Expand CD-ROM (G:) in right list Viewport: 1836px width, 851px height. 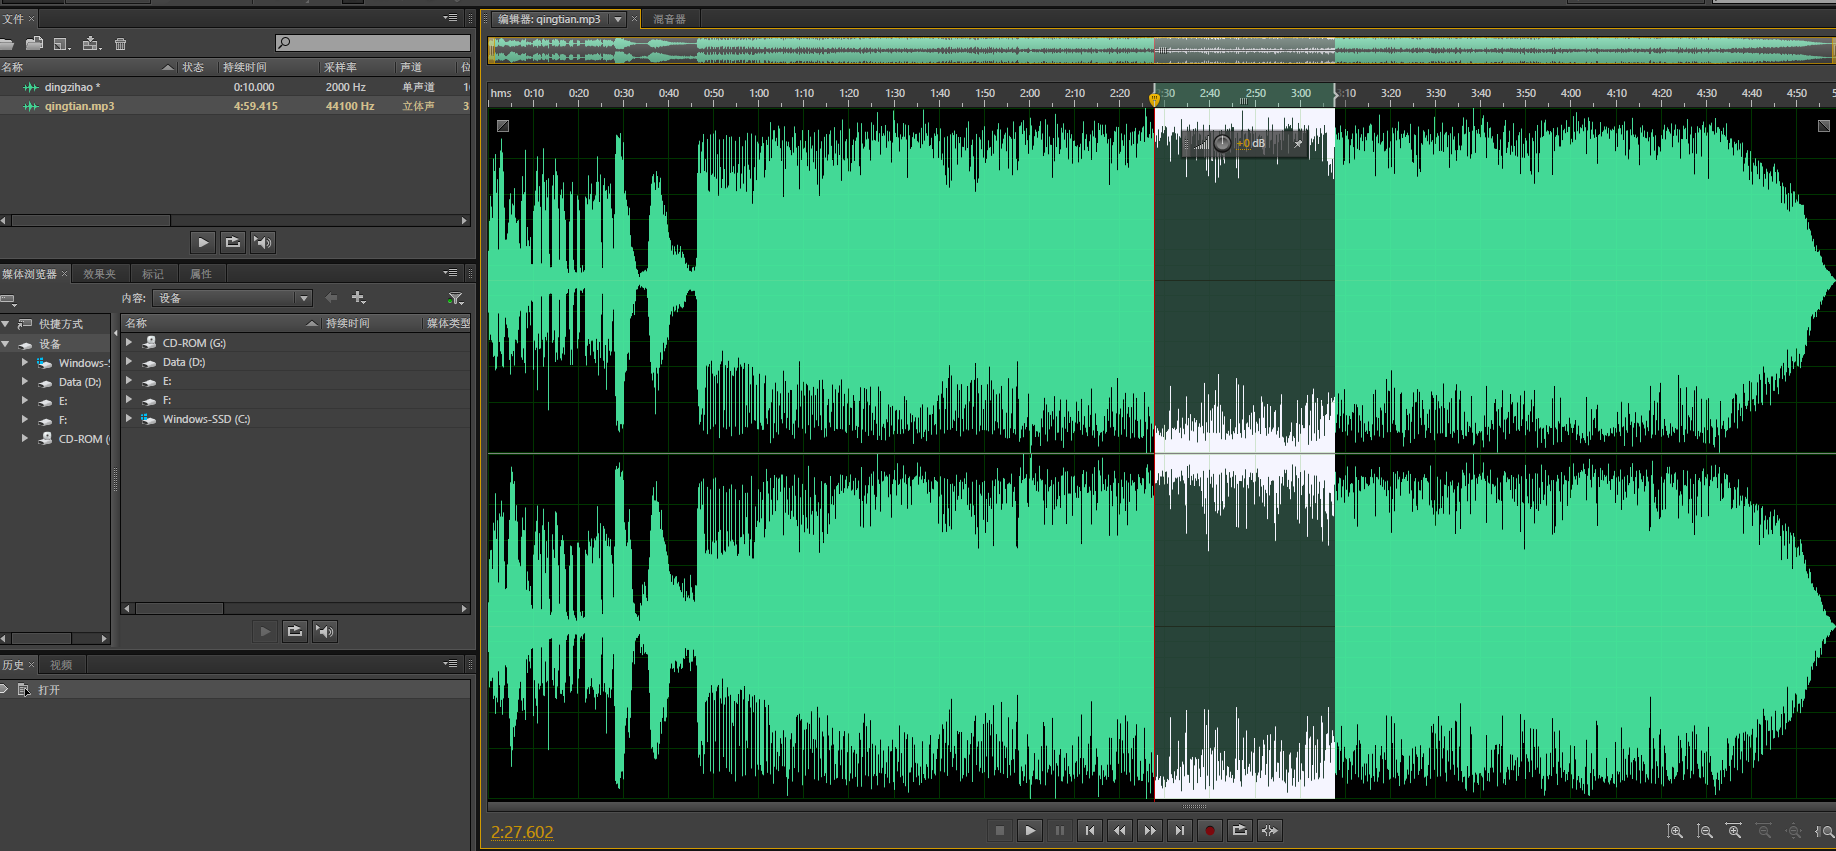point(129,343)
